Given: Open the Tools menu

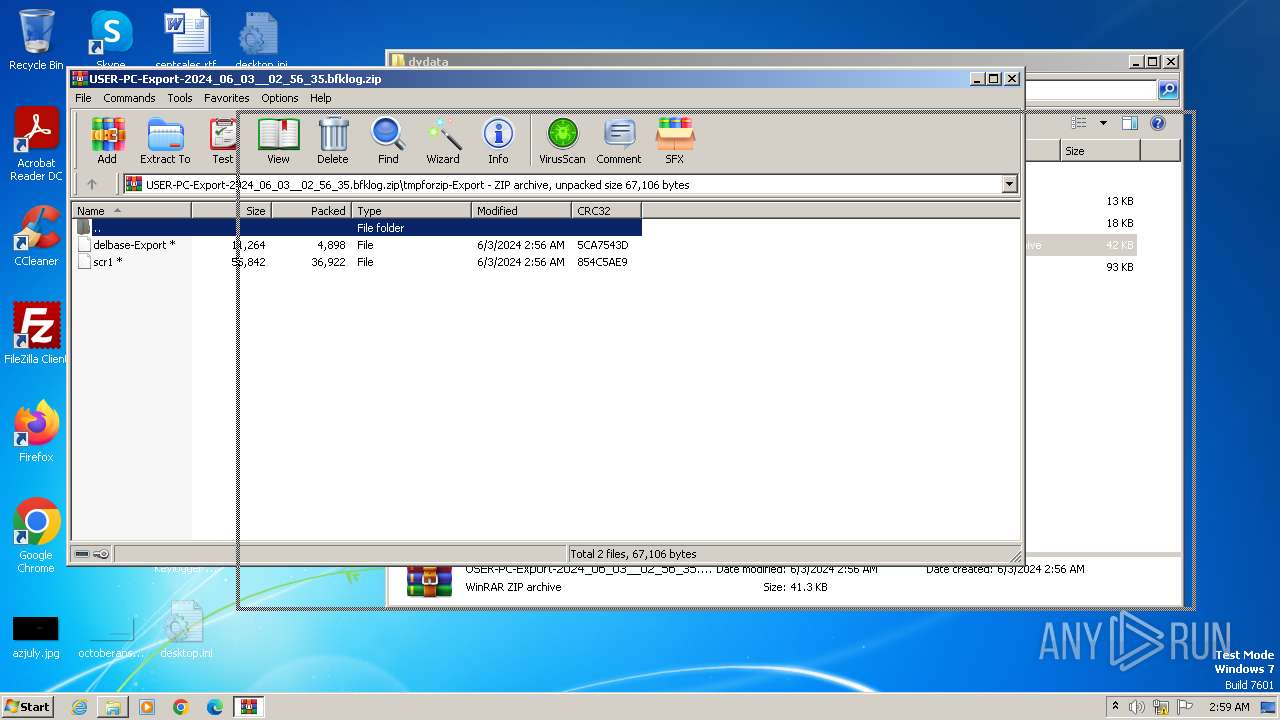Looking at the screenshot, I should (x=180, y=98).
